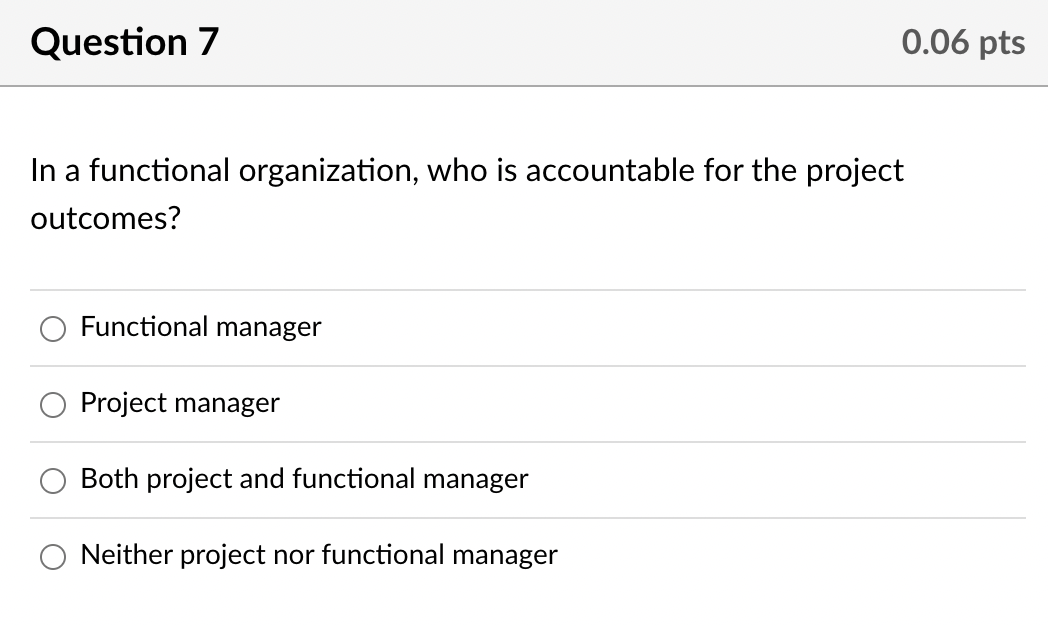Click Neither project nor functional manager text
The height and width of the screenshot is (626, 1048).
[x=318, y=555]
